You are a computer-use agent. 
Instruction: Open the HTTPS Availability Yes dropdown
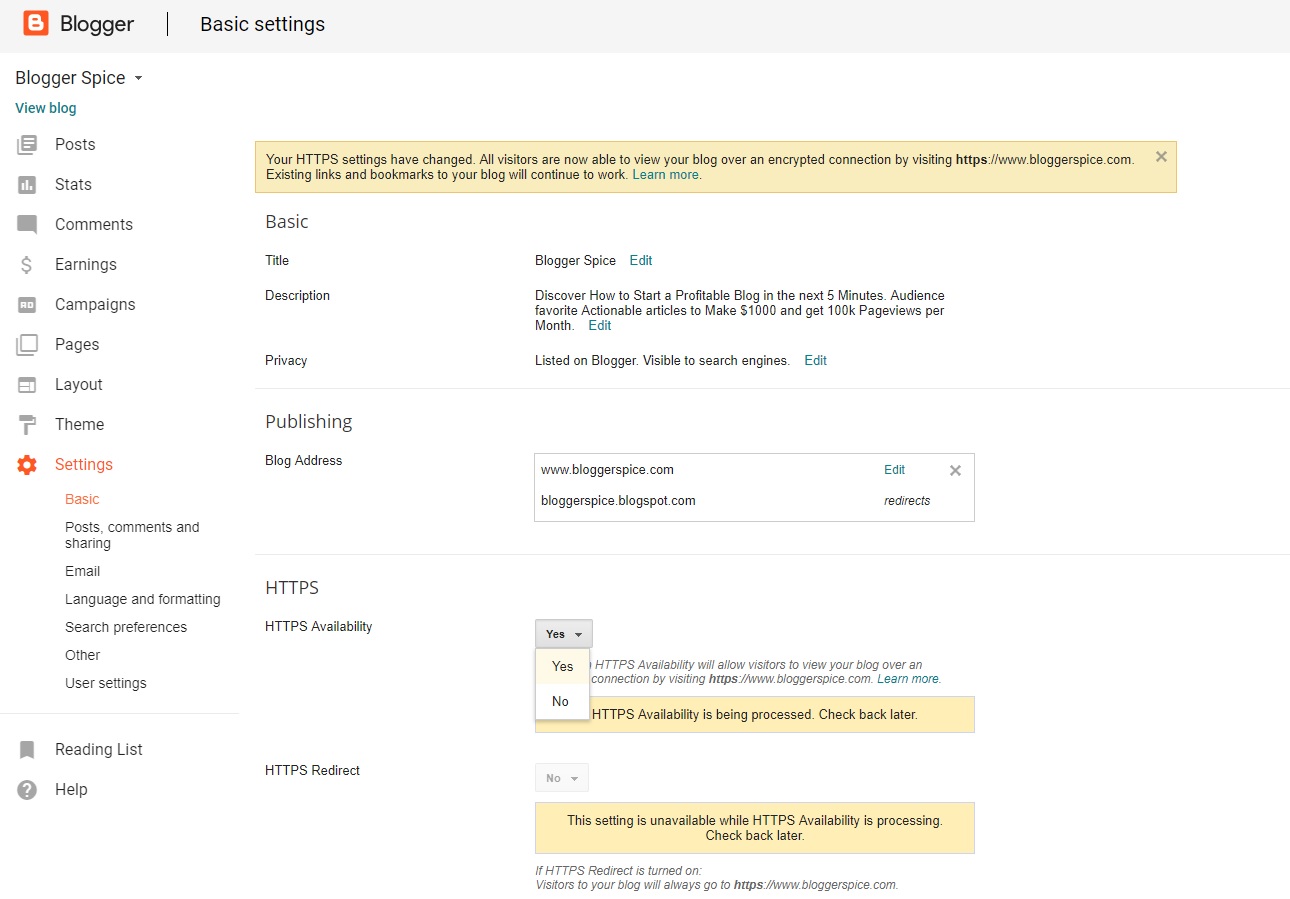pyautogui.click(x=564, y=634)
